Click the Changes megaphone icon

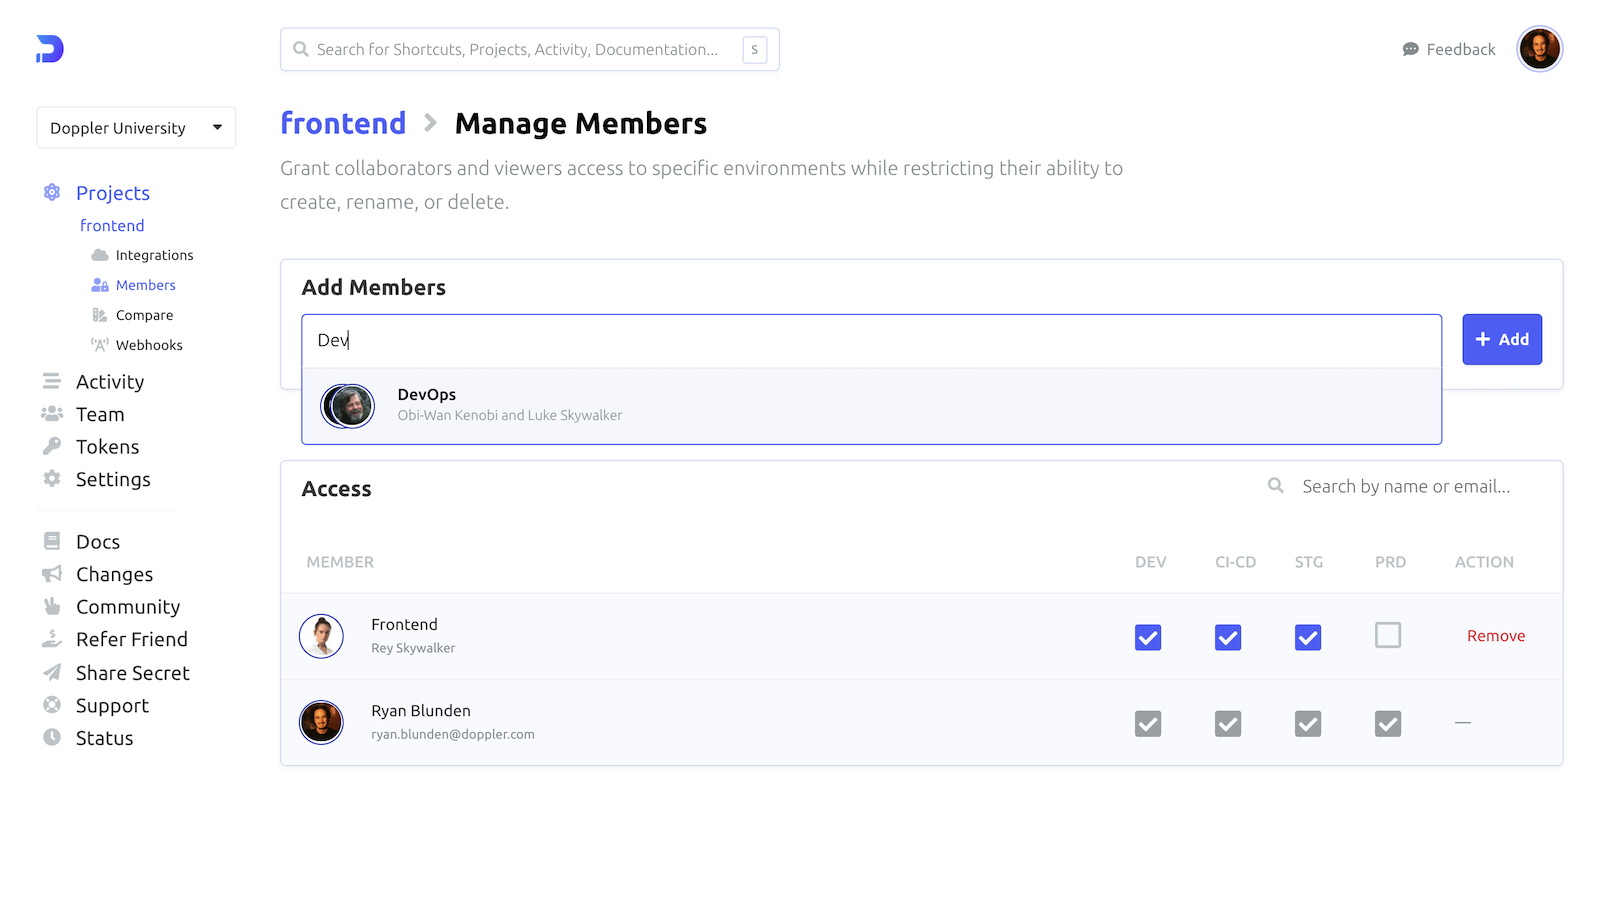(52, 573)
